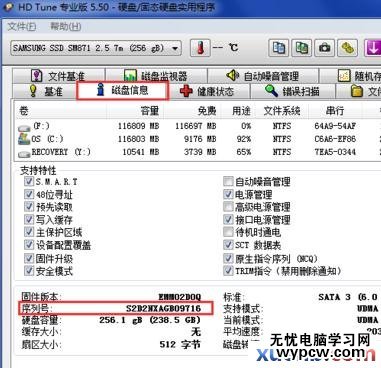Copy info to clipboard icon
This screenshot has height=368, width=381.
[279, 48]
